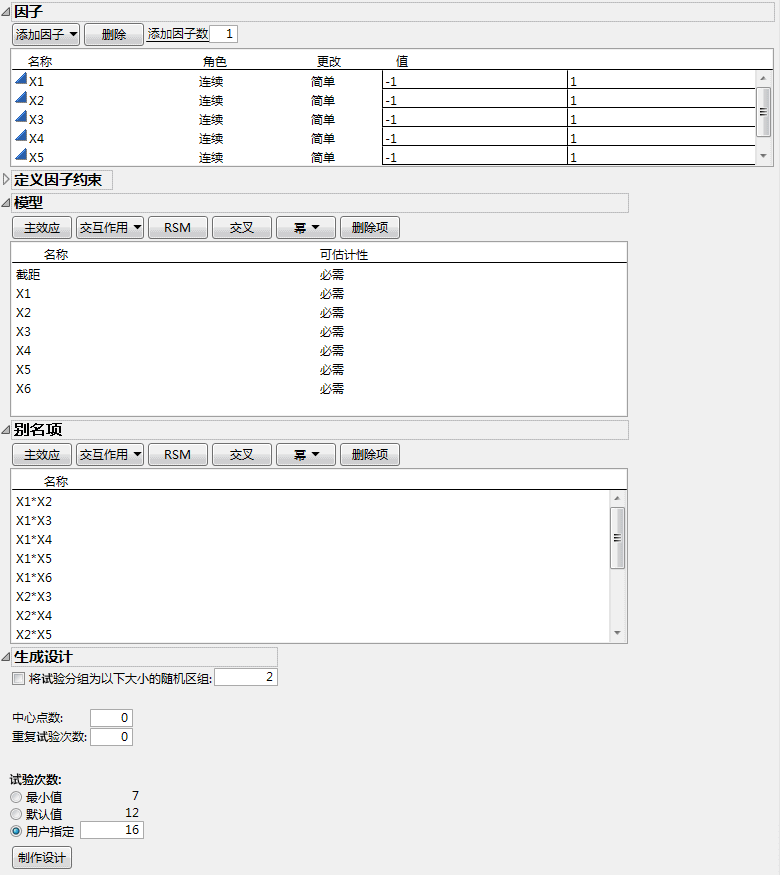Select X6 row in model list
780x875 pixels.
click(319, 388)
